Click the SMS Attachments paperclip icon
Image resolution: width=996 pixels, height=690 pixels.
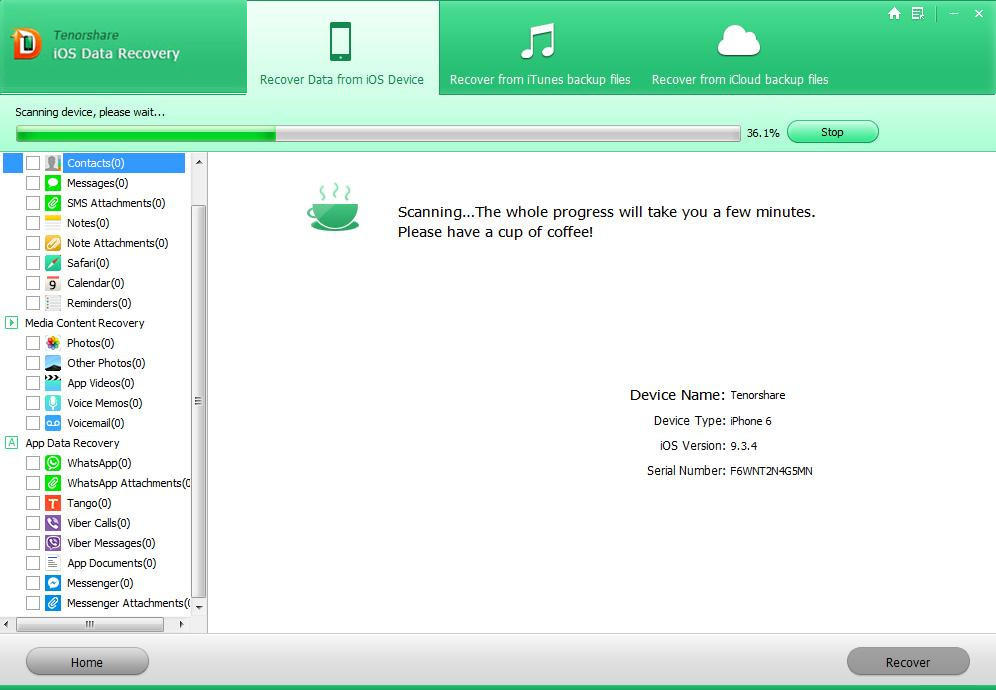53,203
